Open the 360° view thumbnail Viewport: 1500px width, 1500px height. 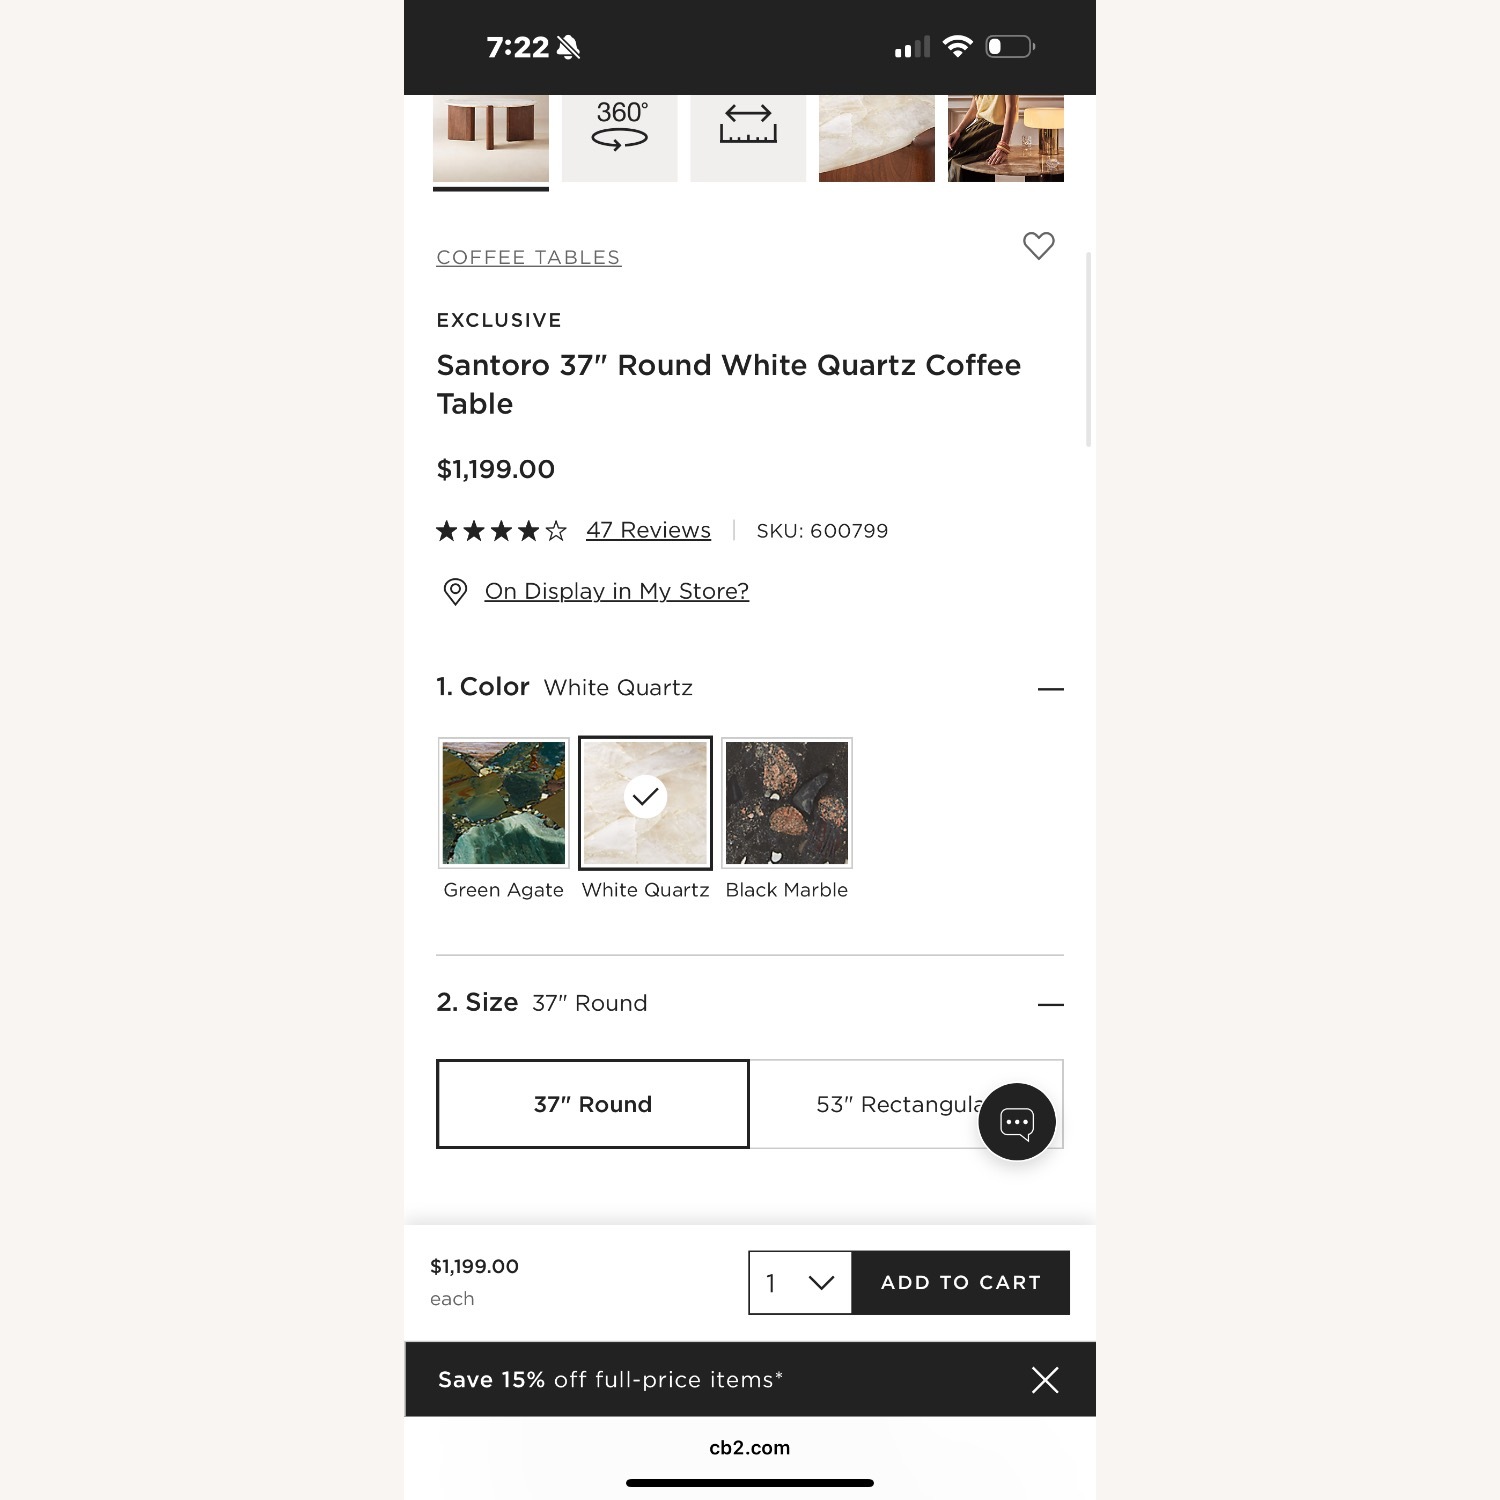point(619,138)
